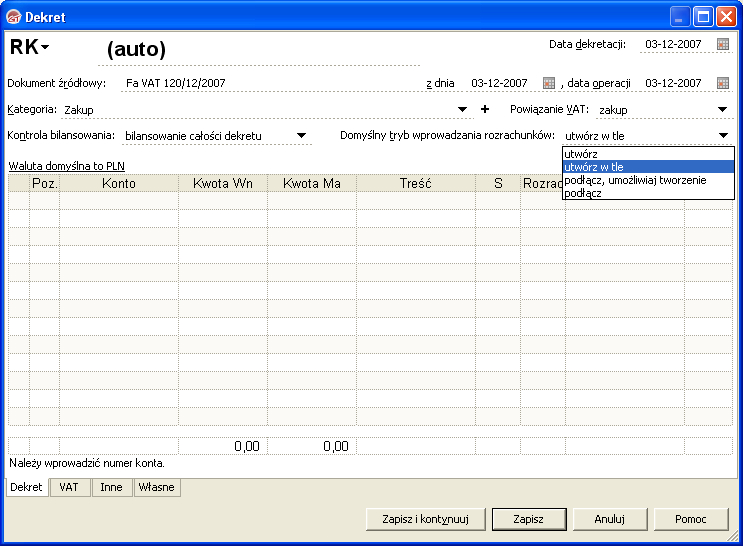
Task: Open the data operacji calendar picker
Action: [x=723, y=83]
